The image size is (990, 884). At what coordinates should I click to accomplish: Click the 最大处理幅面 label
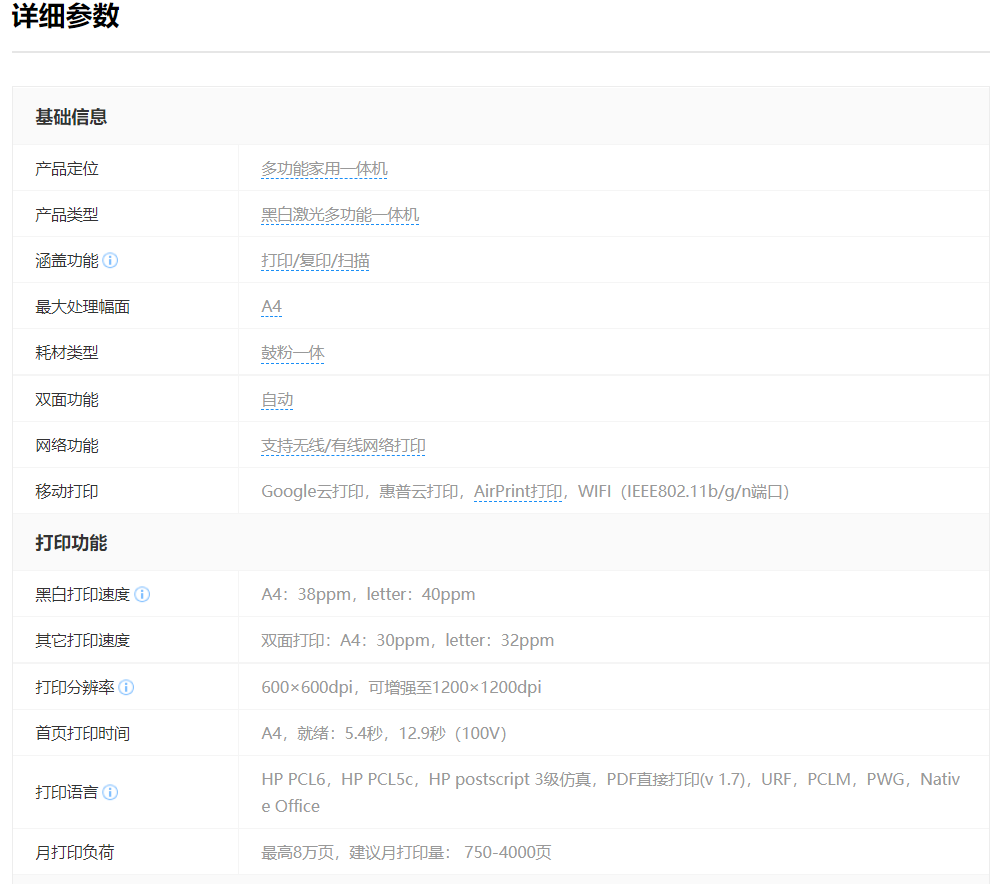coord(83,307)
